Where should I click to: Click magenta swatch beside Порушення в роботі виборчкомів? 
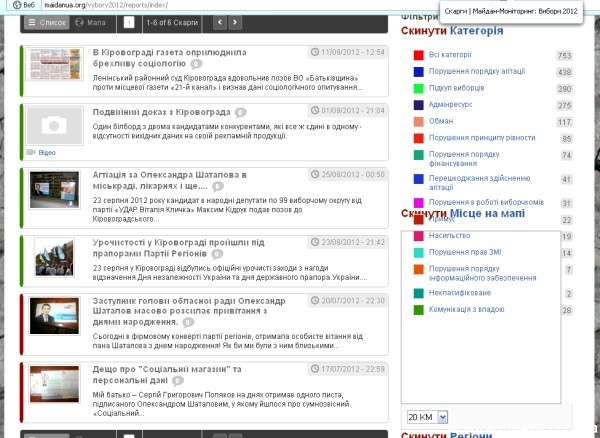(419, 202)
